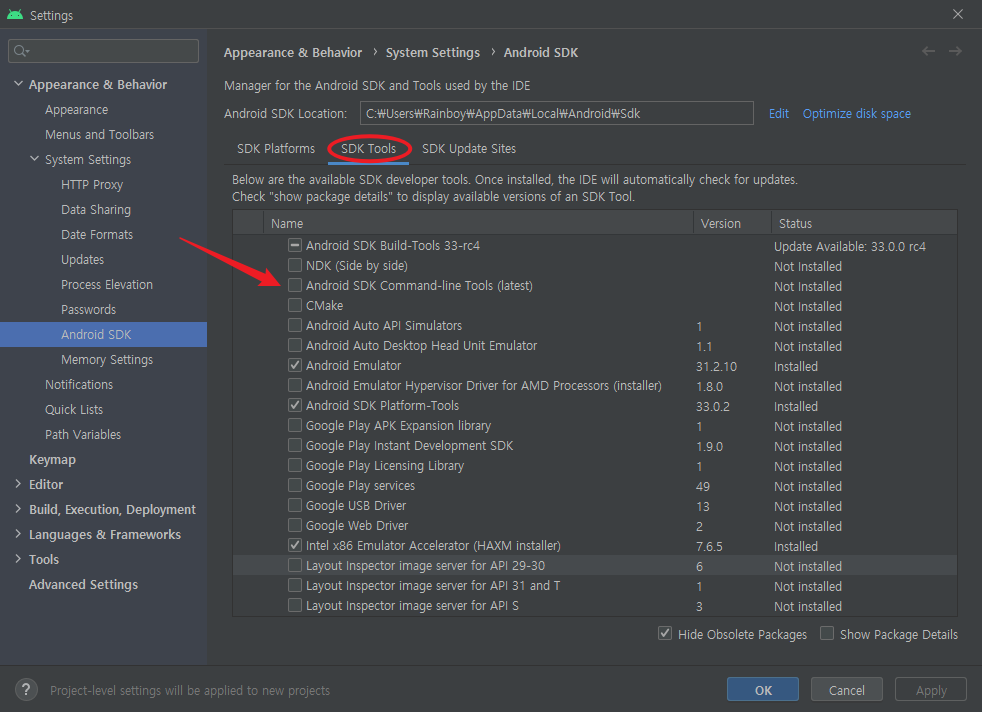Open Menus and Toolbars settings

[99, 135]
